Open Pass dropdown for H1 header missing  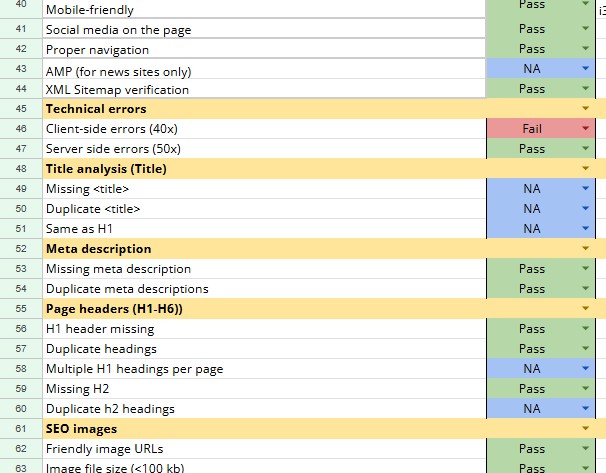585,328
